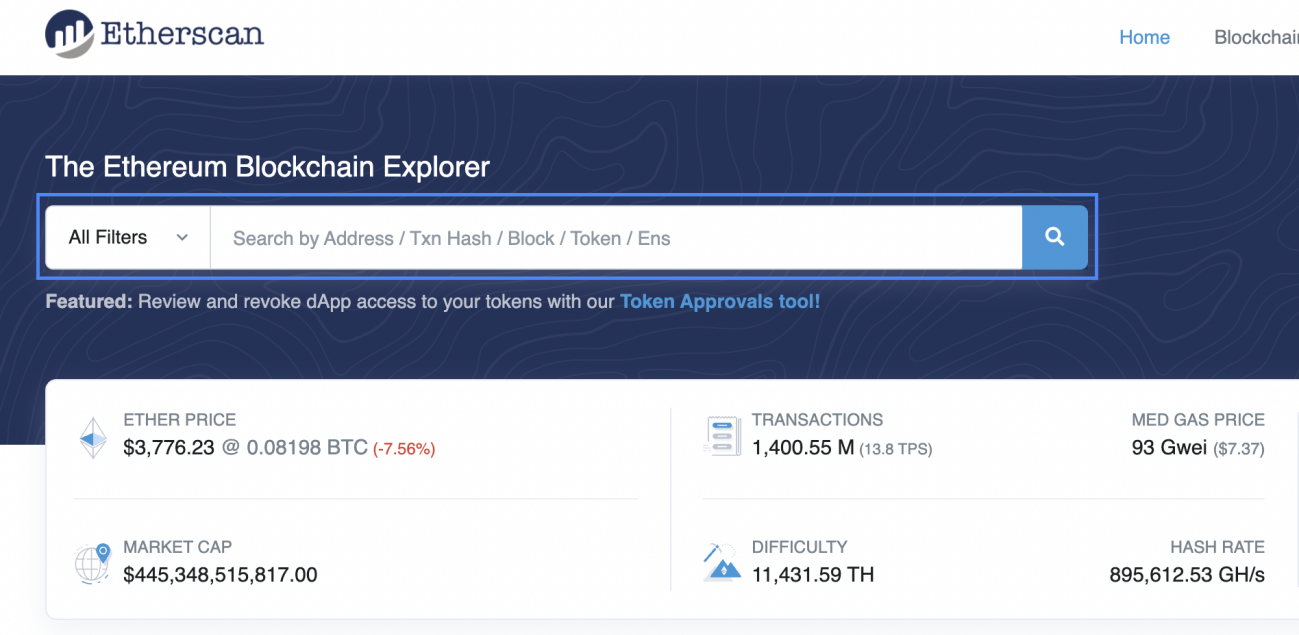Click the Ethereum diamond price icon

(93, 438)
